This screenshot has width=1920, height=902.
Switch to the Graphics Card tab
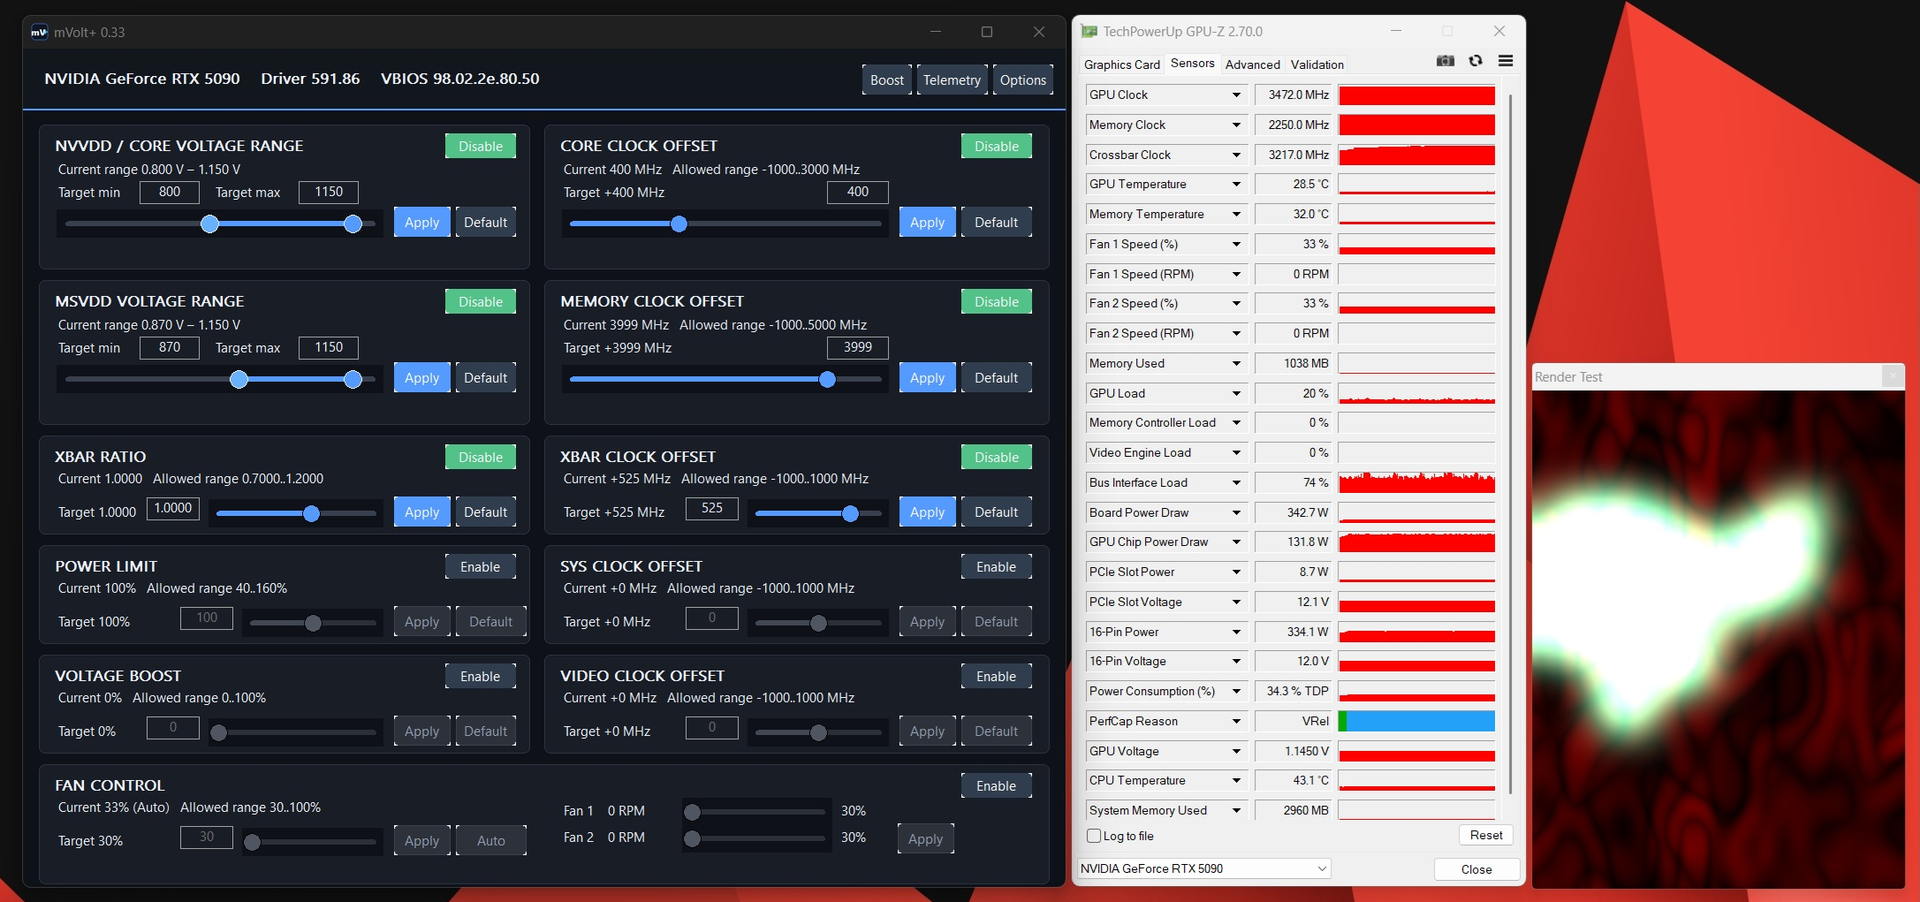(1122, 65)
